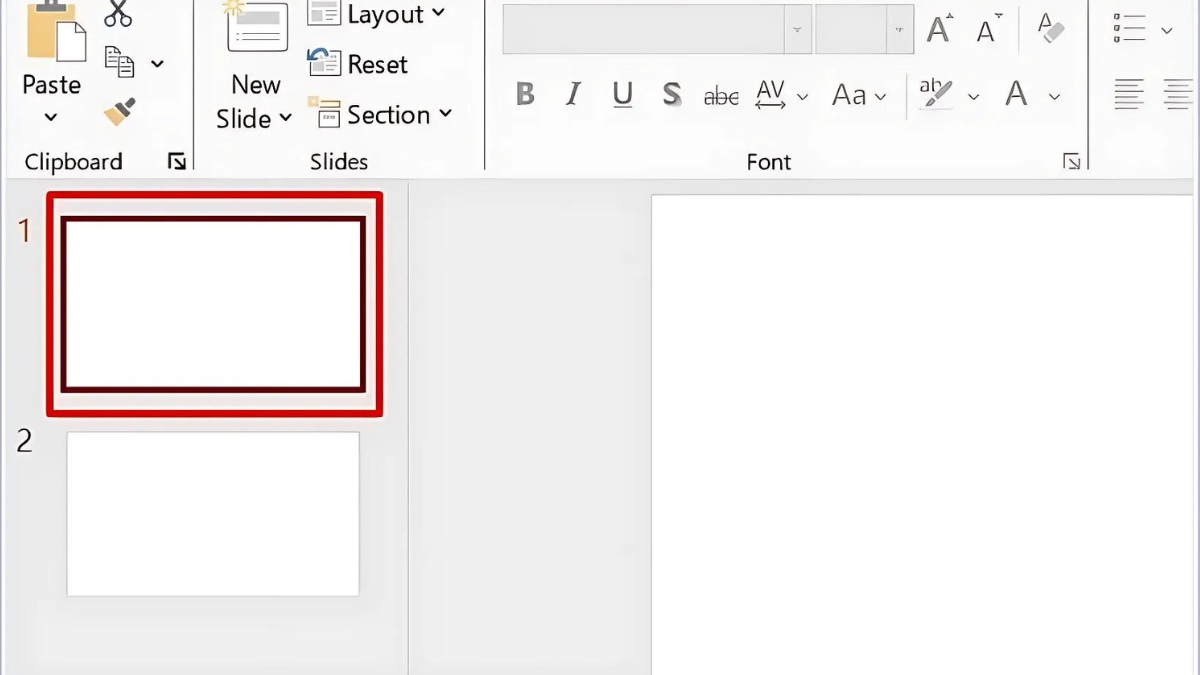Toggle Bold formatting
The width and height of the screenshot is (1200, 675).
pos(525,95)
